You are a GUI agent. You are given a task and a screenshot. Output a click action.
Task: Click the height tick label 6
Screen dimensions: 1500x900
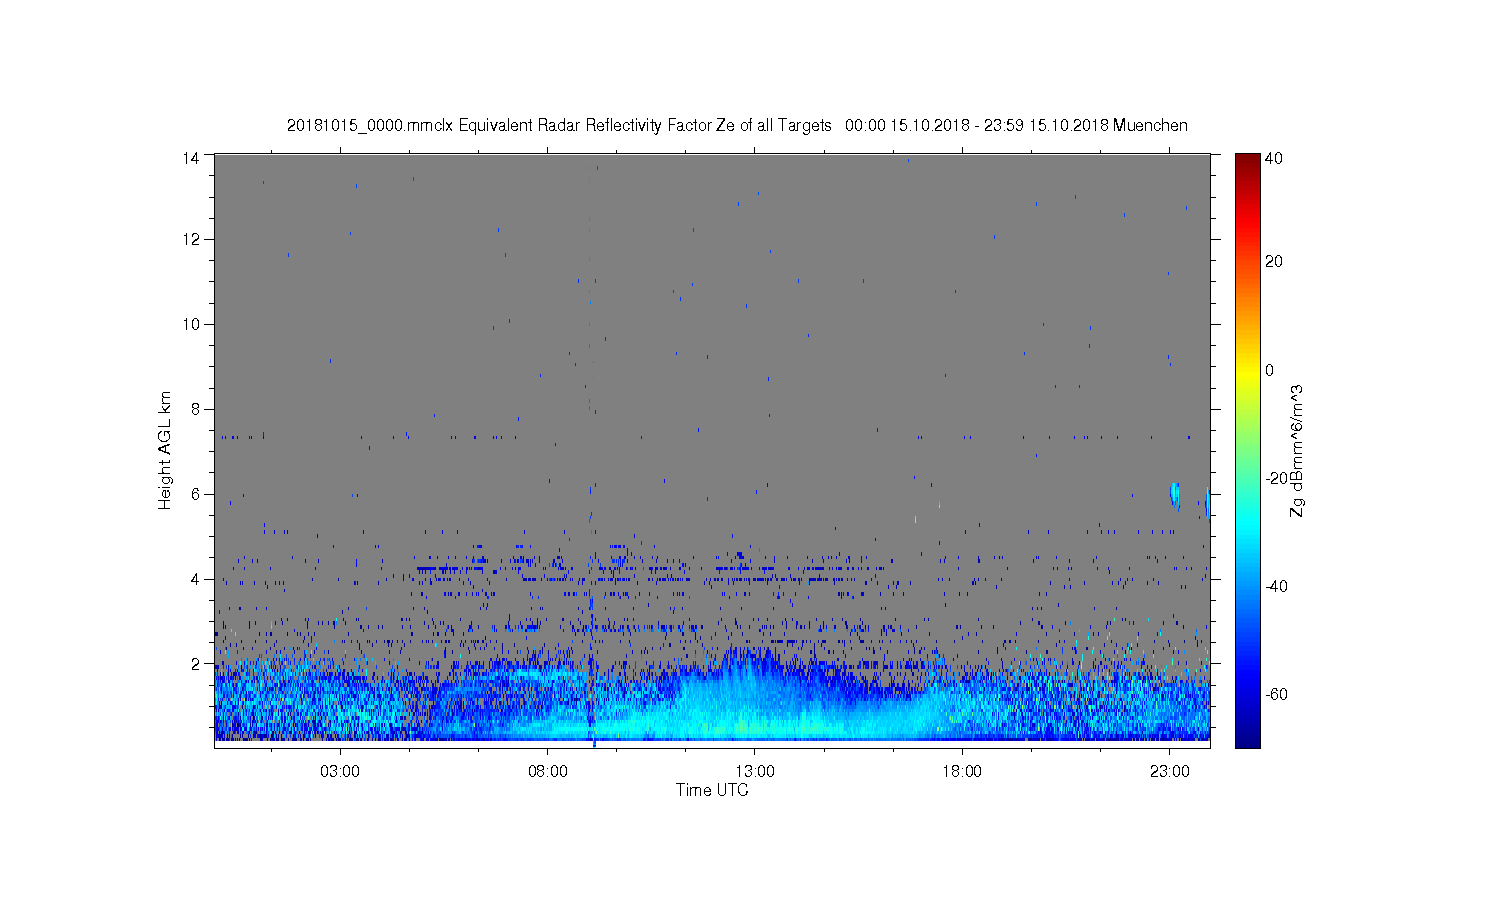(x=196, y=494)
